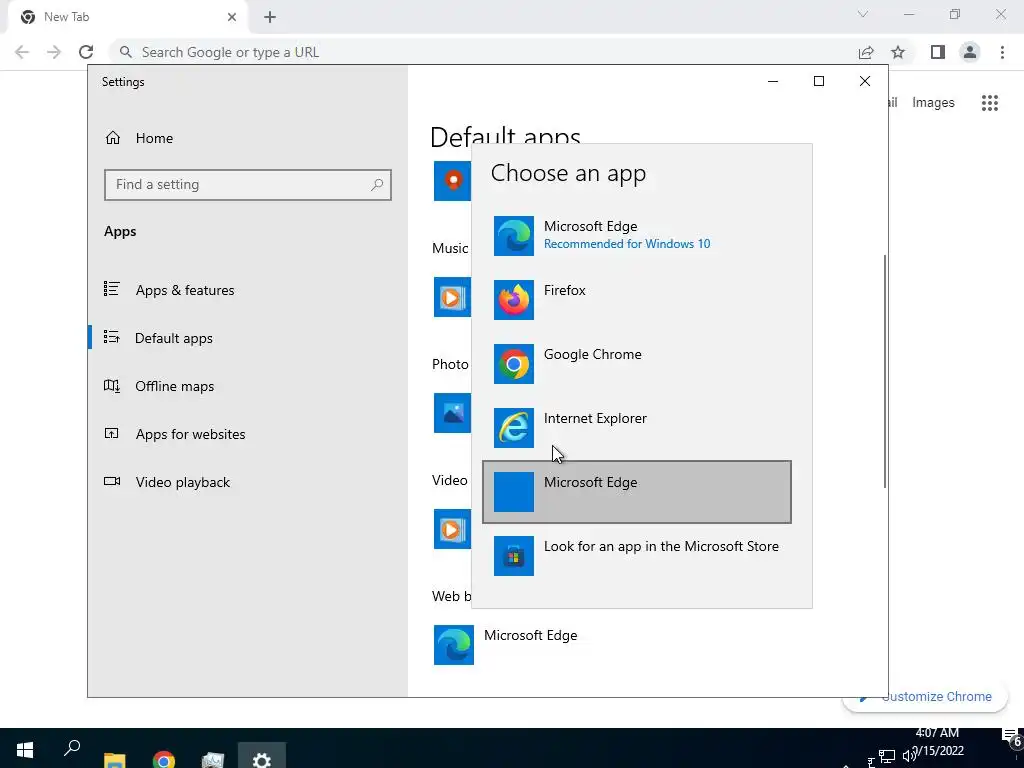Choose Microsoft Edge recommended for Windows 10
The image size is (1024, 768).
pyautogui.click(x=637, y=236)
